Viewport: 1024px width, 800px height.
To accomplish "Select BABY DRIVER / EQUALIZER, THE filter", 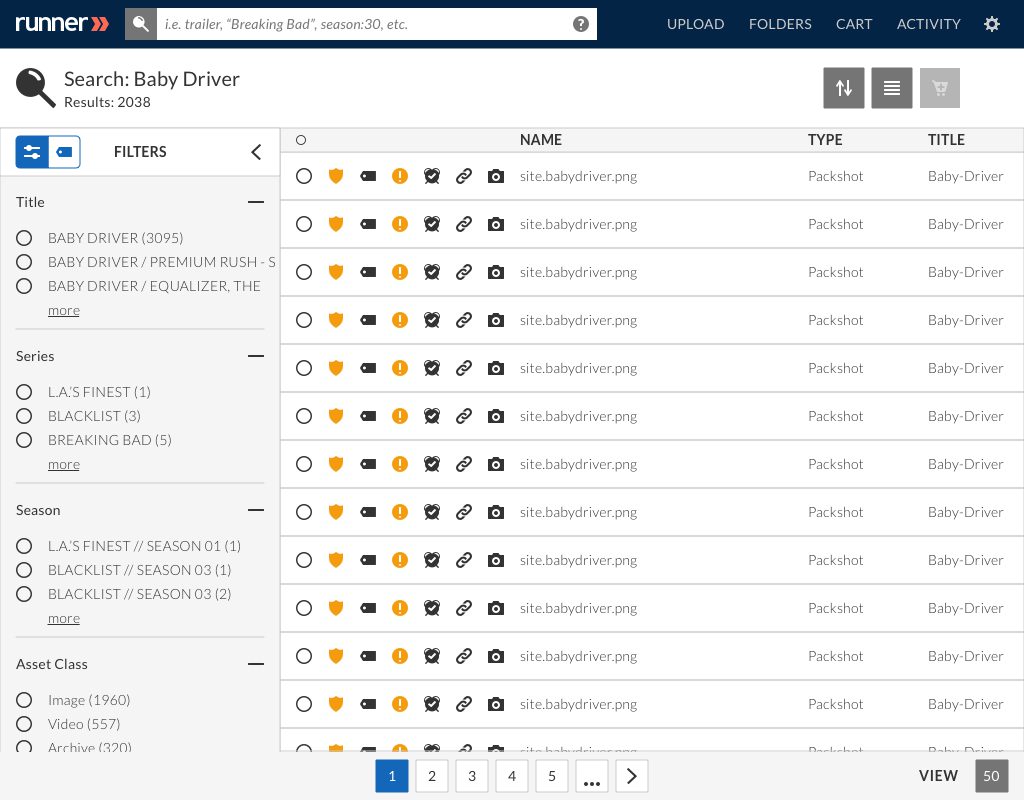I will tap(24, 286).
